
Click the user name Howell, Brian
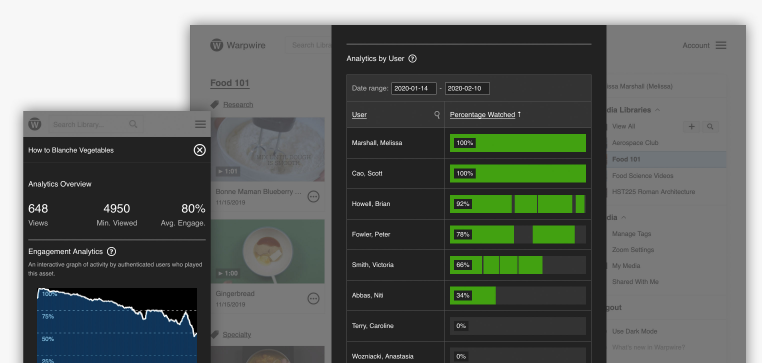371,204
